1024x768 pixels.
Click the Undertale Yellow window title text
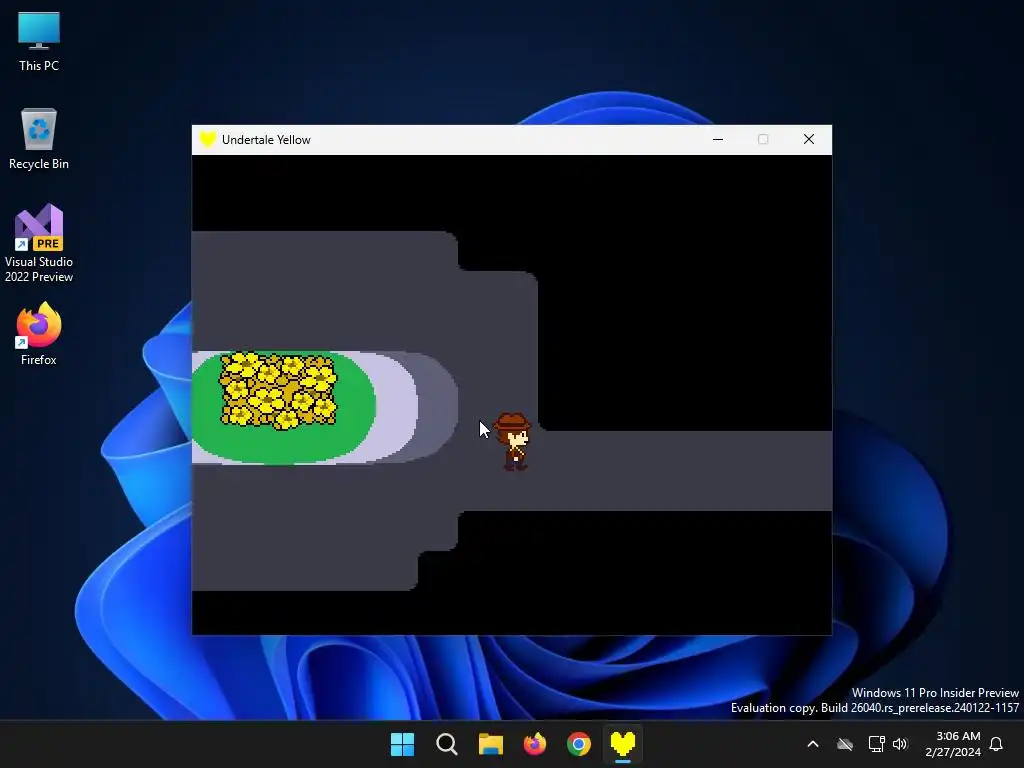coord(266,140)
